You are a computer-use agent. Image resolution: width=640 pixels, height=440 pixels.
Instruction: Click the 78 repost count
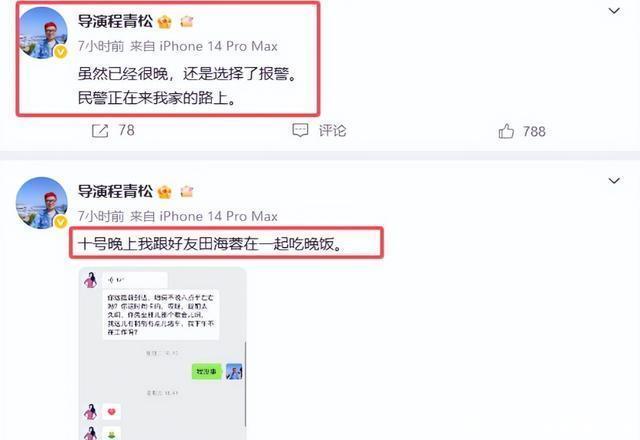(127, 131)
